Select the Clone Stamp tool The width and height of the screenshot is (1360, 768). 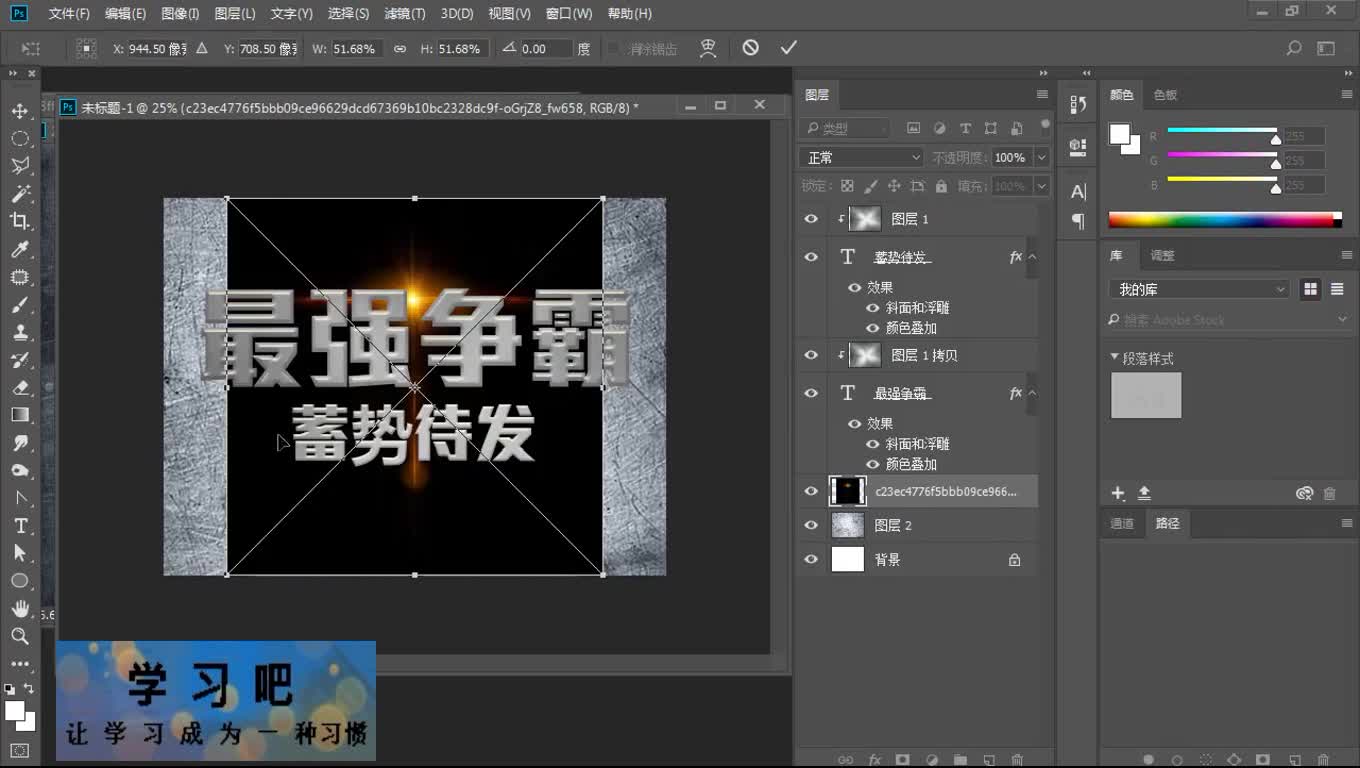point(21,332)
